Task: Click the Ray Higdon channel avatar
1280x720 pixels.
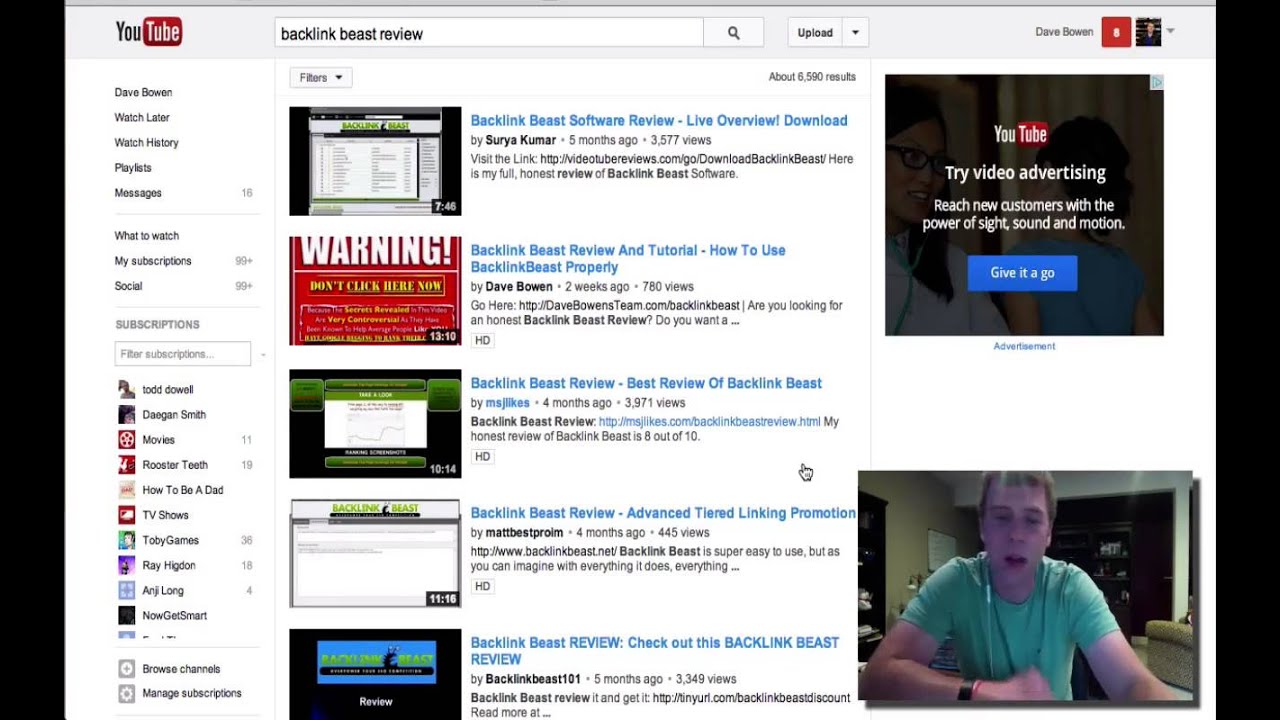Action: coord(126,565)
